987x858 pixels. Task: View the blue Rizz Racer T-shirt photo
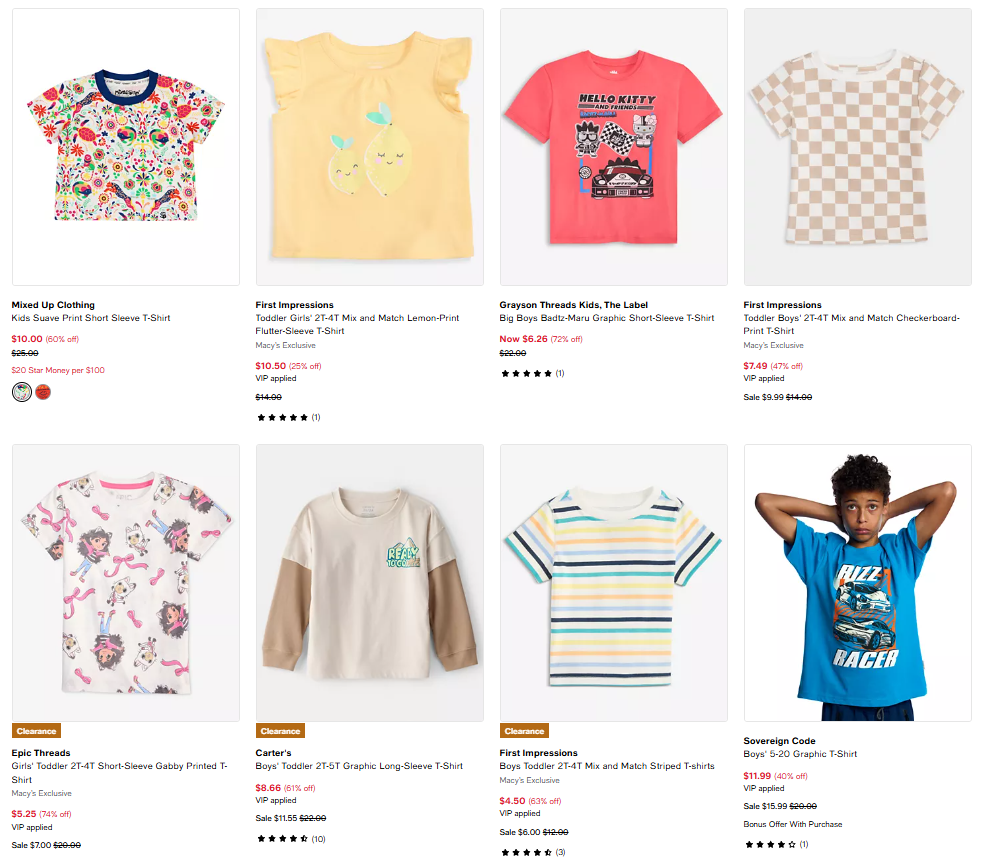[857, 583]
